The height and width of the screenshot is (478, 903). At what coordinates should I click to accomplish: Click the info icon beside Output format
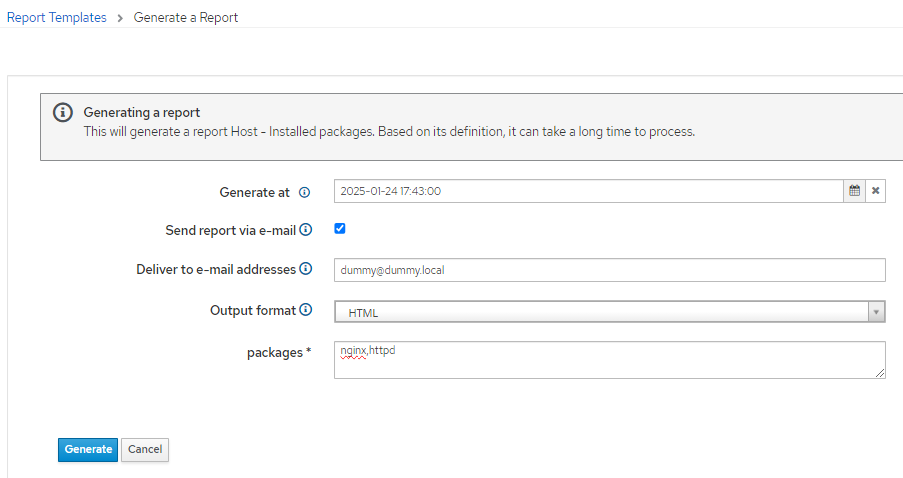pos(306,309)
